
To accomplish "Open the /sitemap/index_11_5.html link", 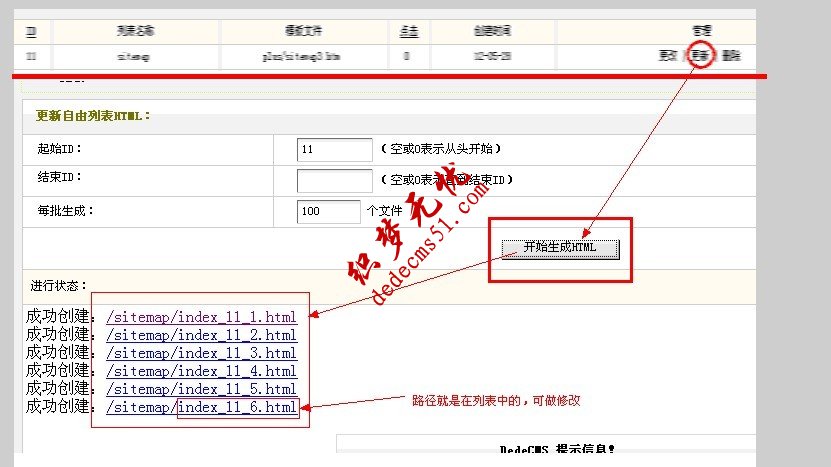I will 201,389.
